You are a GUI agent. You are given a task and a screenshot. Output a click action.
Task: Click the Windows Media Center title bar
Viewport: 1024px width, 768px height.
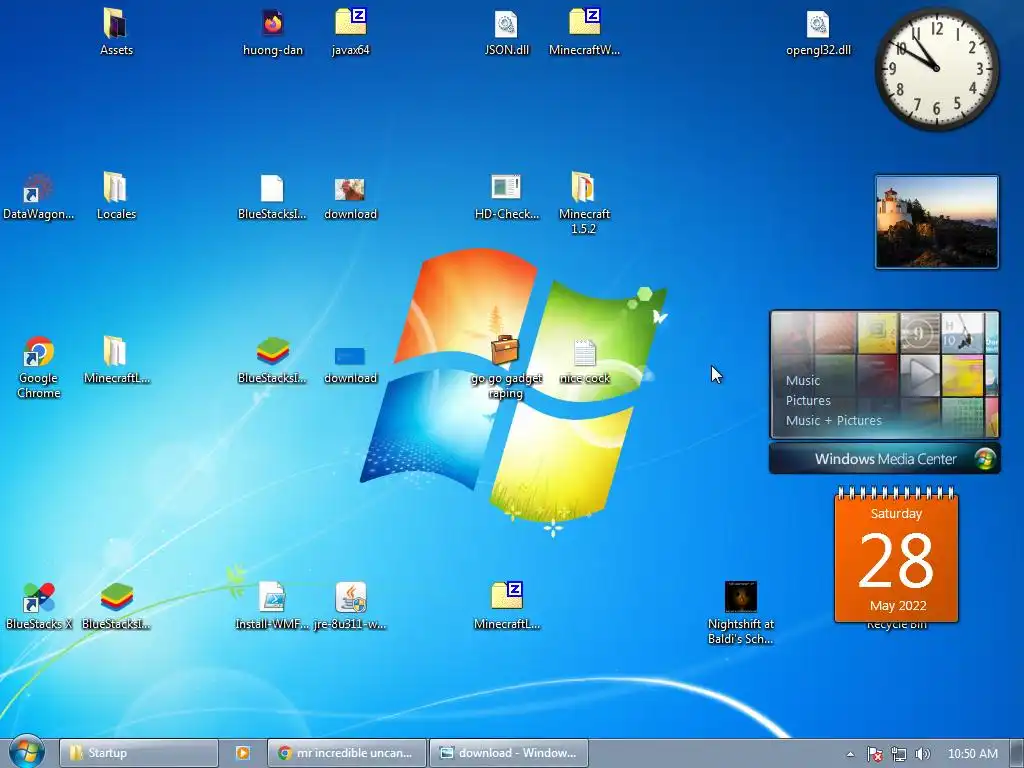(885, 458)
